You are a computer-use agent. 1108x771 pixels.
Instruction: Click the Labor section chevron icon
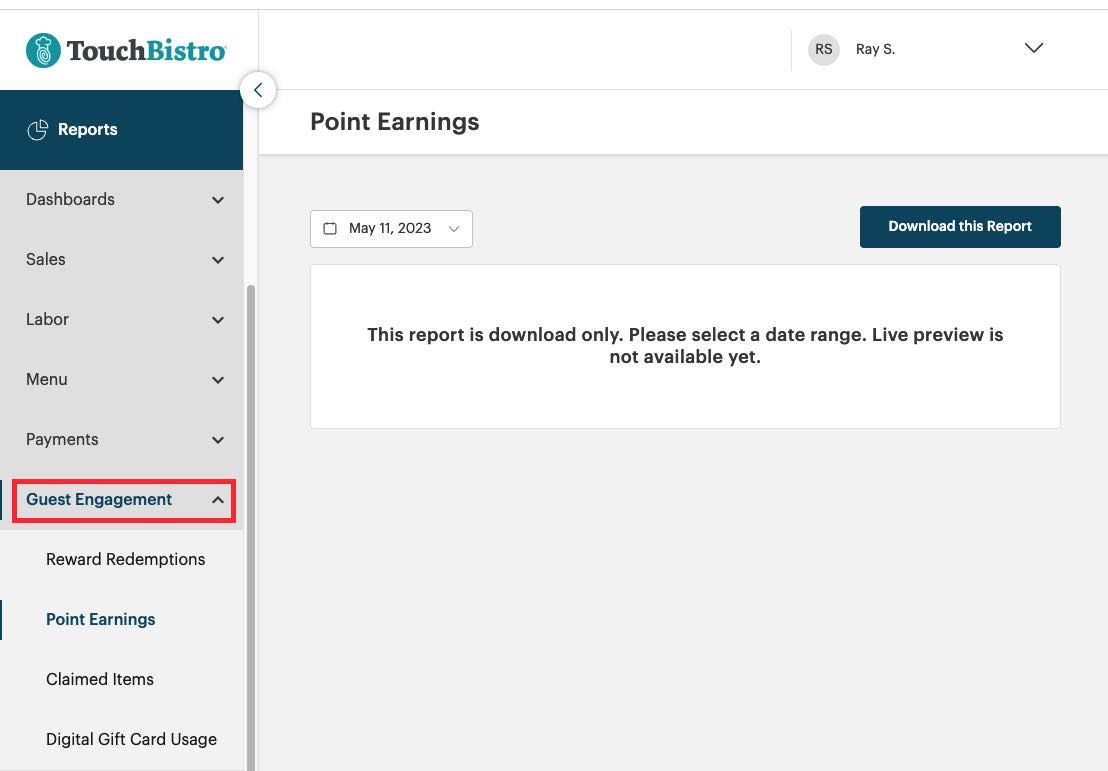218,320
